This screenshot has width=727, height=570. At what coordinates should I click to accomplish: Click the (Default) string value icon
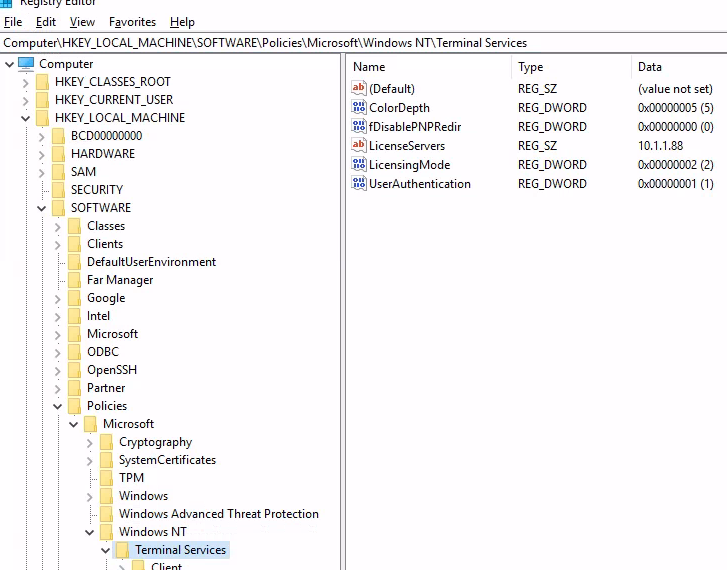[359, 89]
